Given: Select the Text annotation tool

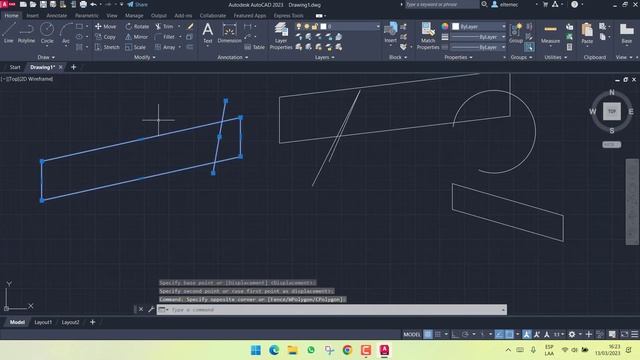Looking at the screenshot, I should [x=208, y=33].
